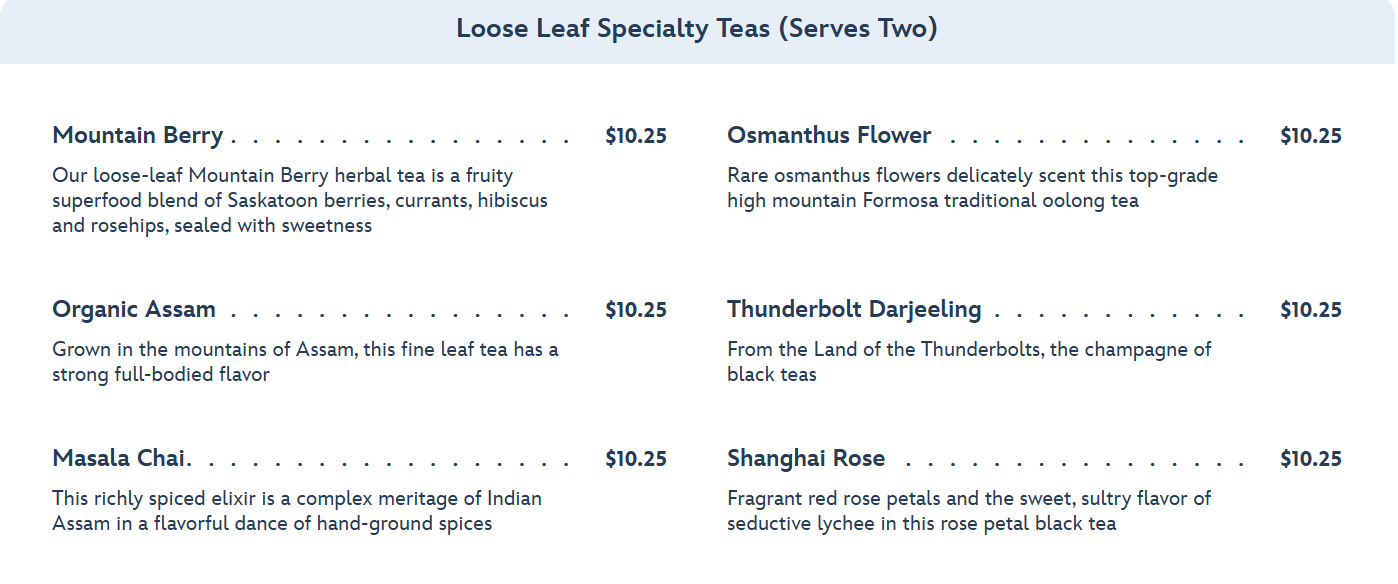Click the Mountain Berry herbal tea description

coord(300,201)
